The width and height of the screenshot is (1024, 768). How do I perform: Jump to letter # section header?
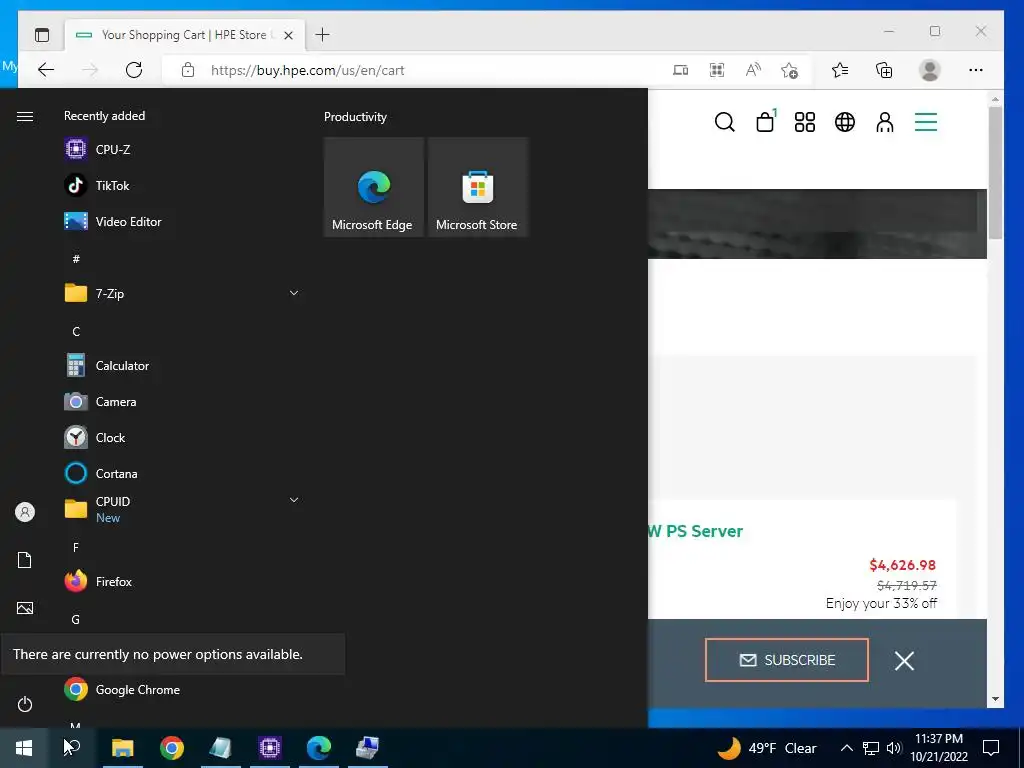click(76, 259)
